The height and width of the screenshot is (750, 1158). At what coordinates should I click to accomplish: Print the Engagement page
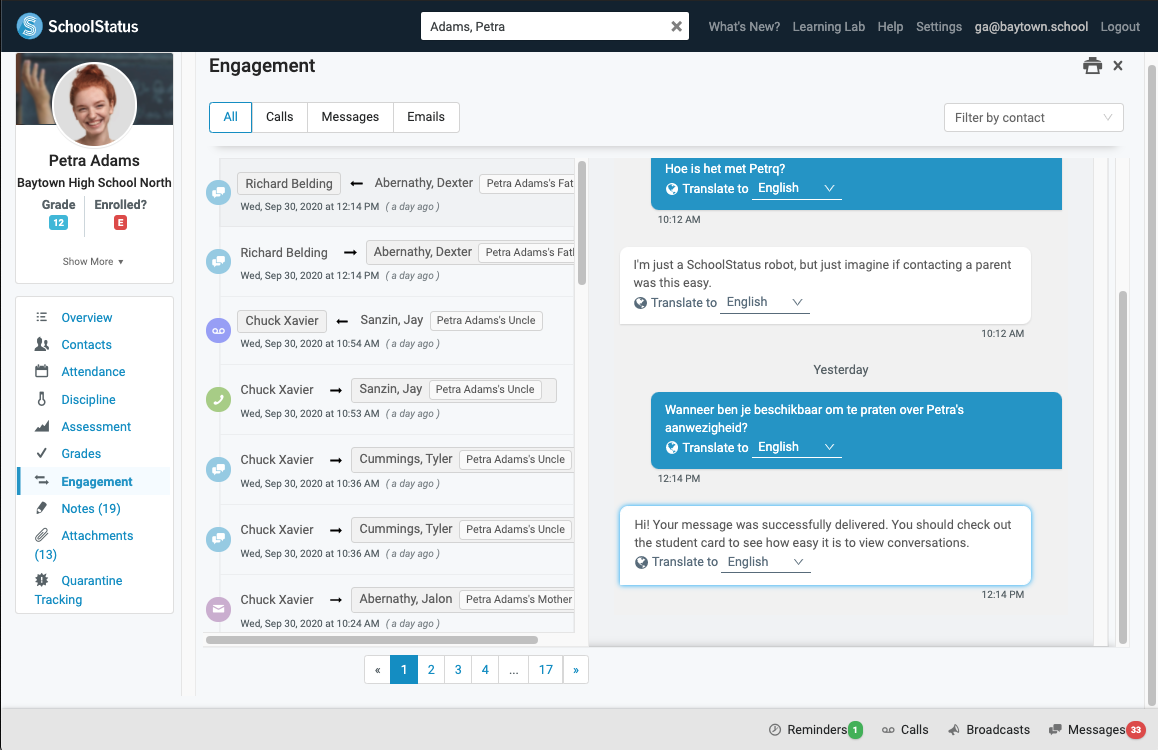(1092, 66)
